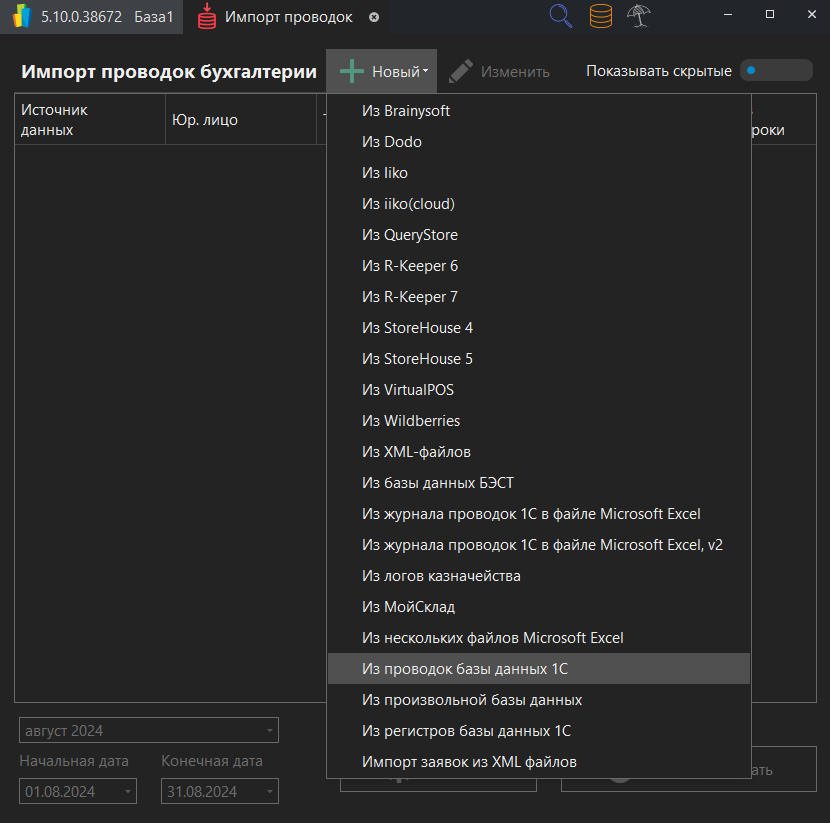
Task: Click the green plus icon on Новый button
Action: (x=352, y=71)
